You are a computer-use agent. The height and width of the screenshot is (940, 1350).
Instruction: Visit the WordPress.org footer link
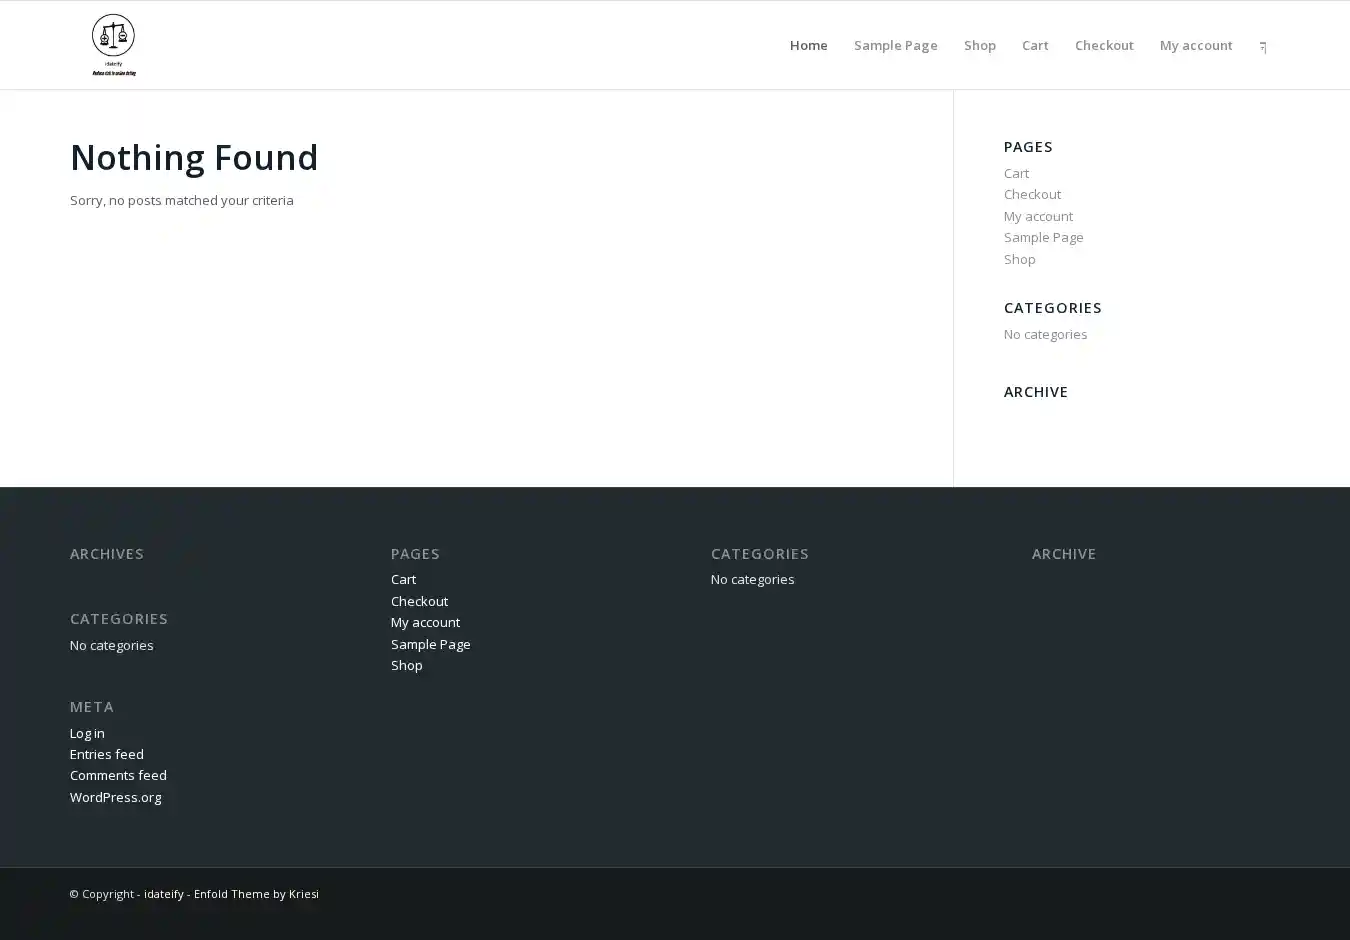[115, 797]
